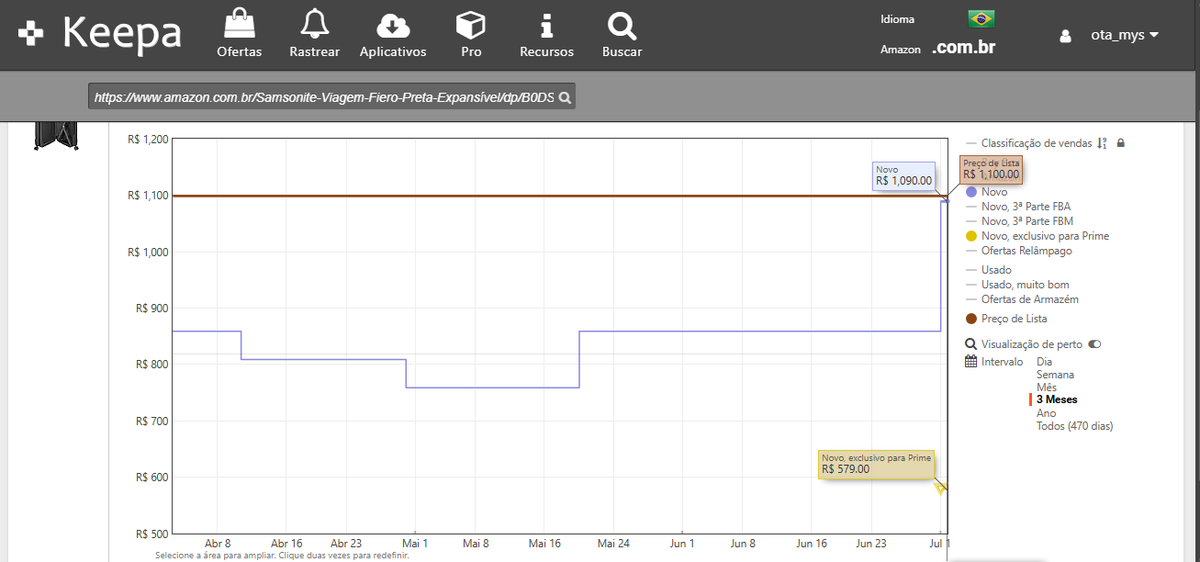Click the calendar Intervalo icon
The height and width of the screenshot is (562, 1200).
(971, 361)
